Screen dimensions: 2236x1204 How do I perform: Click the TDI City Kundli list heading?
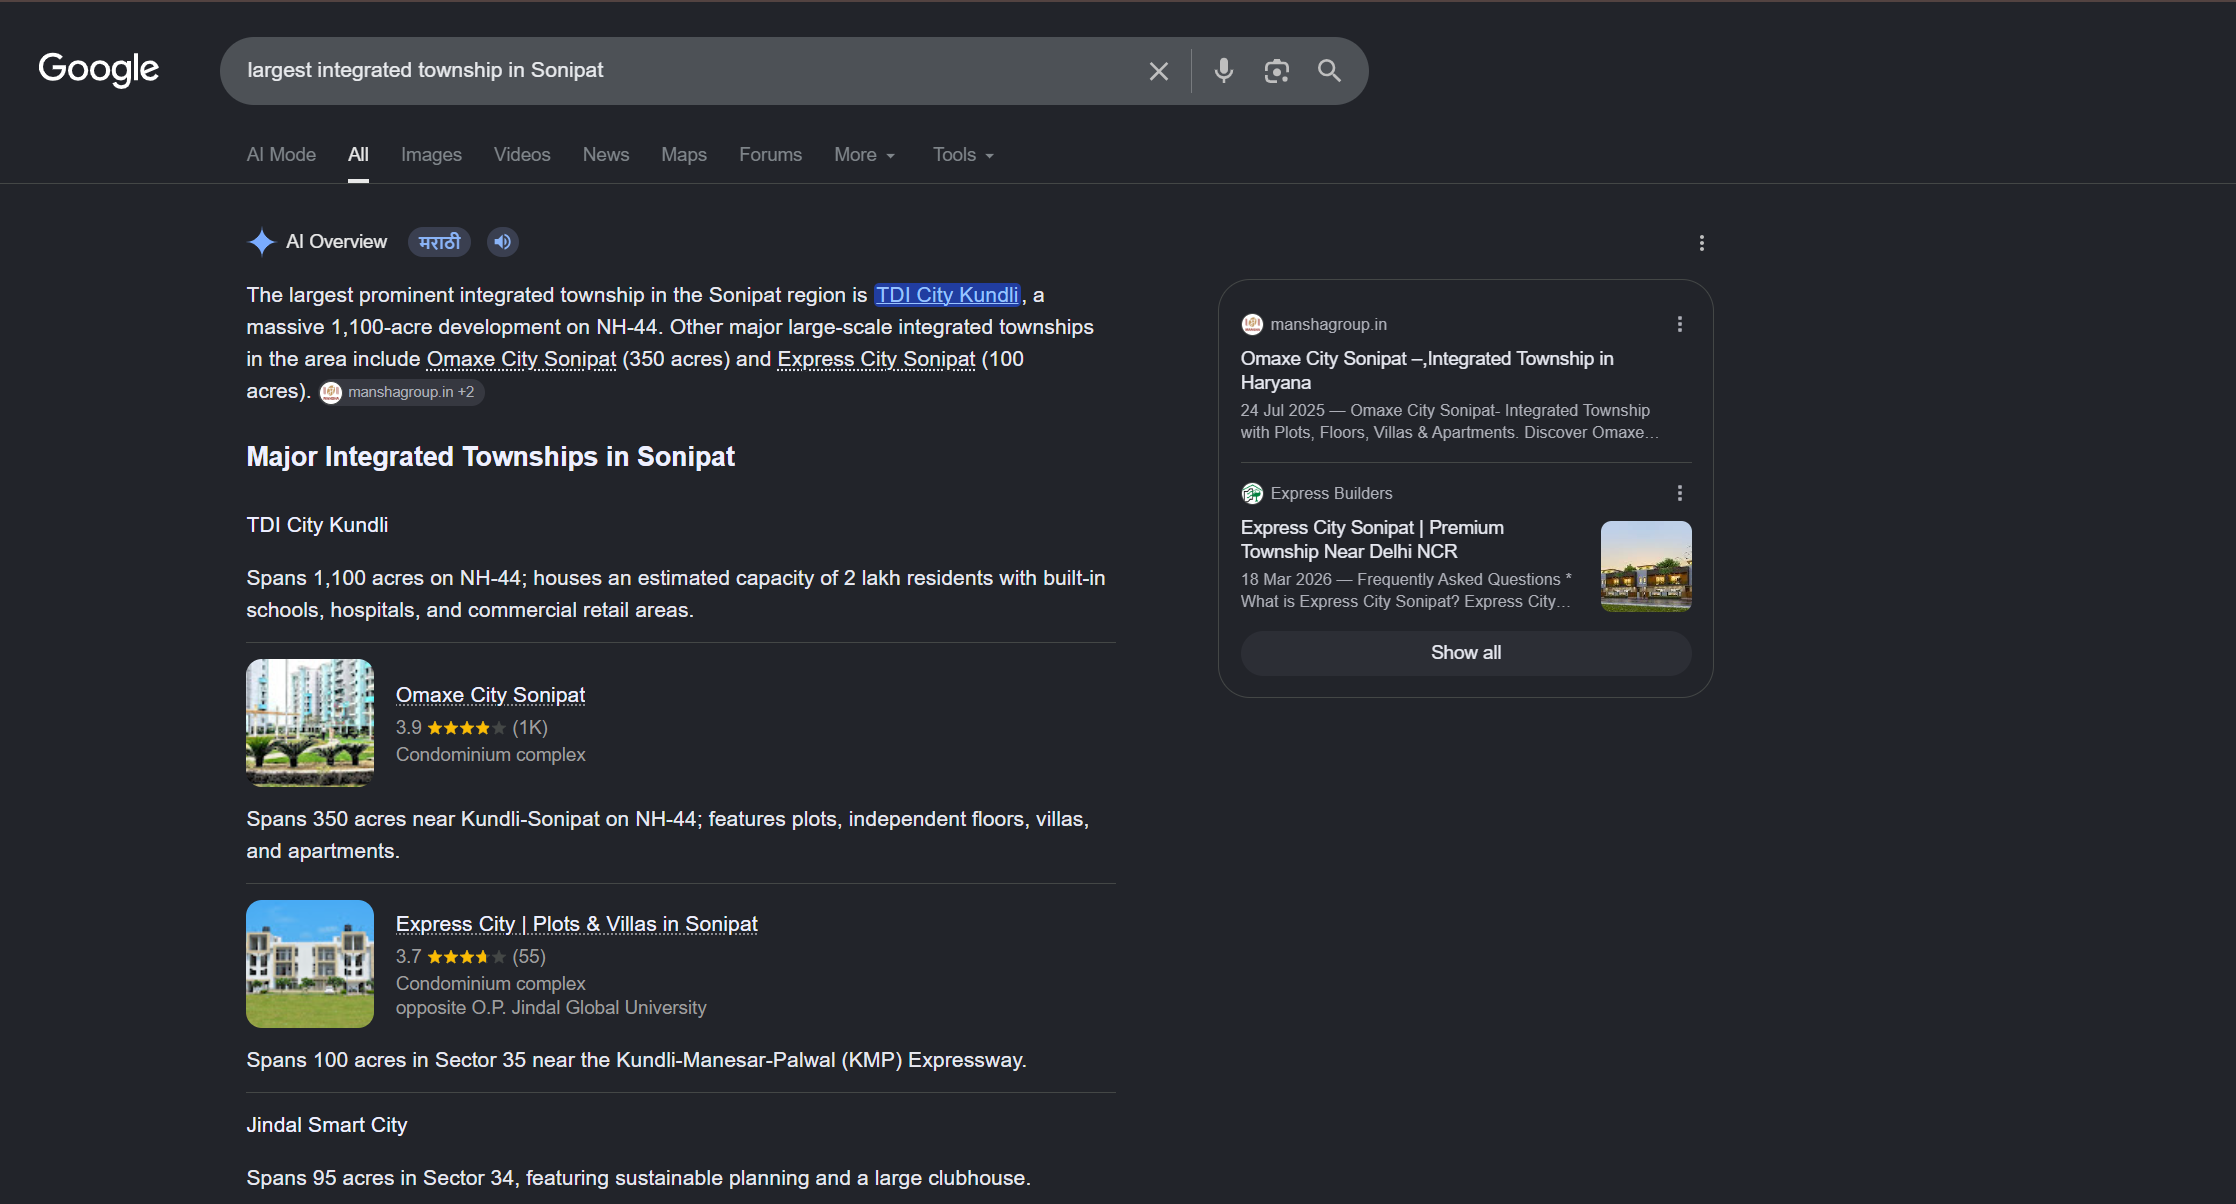click(x=317, y=525)
